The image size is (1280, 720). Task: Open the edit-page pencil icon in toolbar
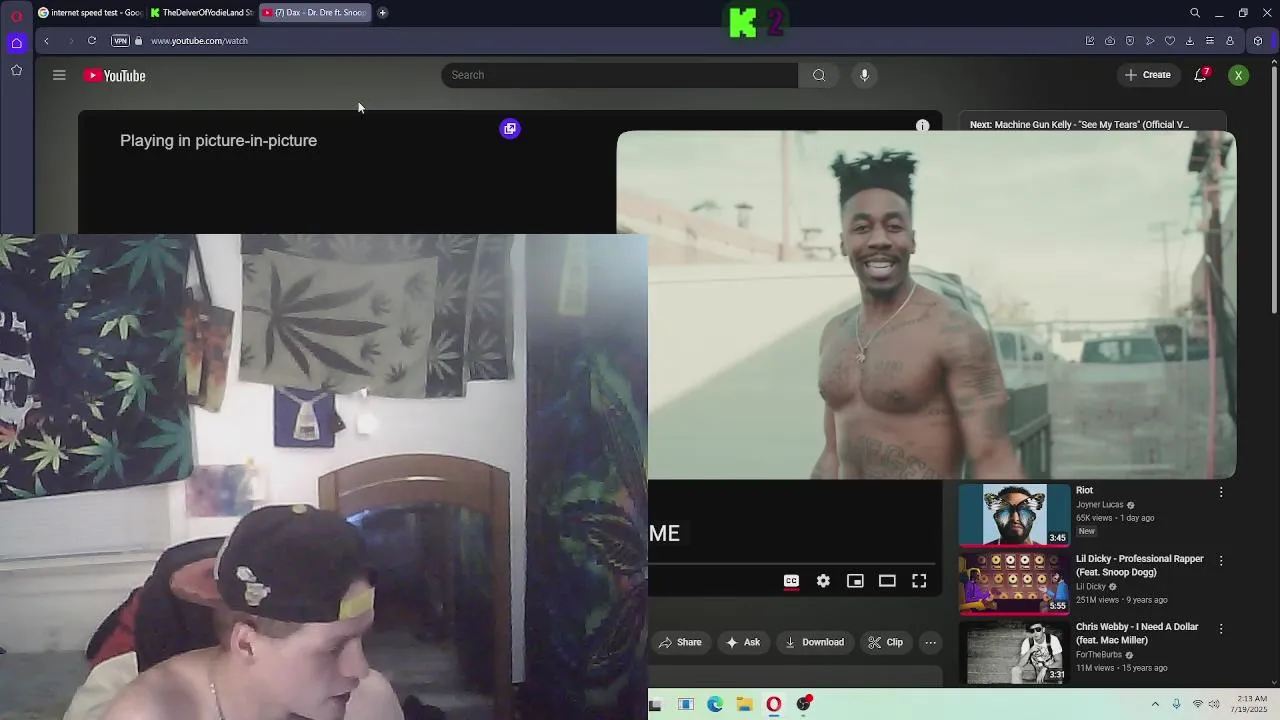click(x=1090, y=41)
